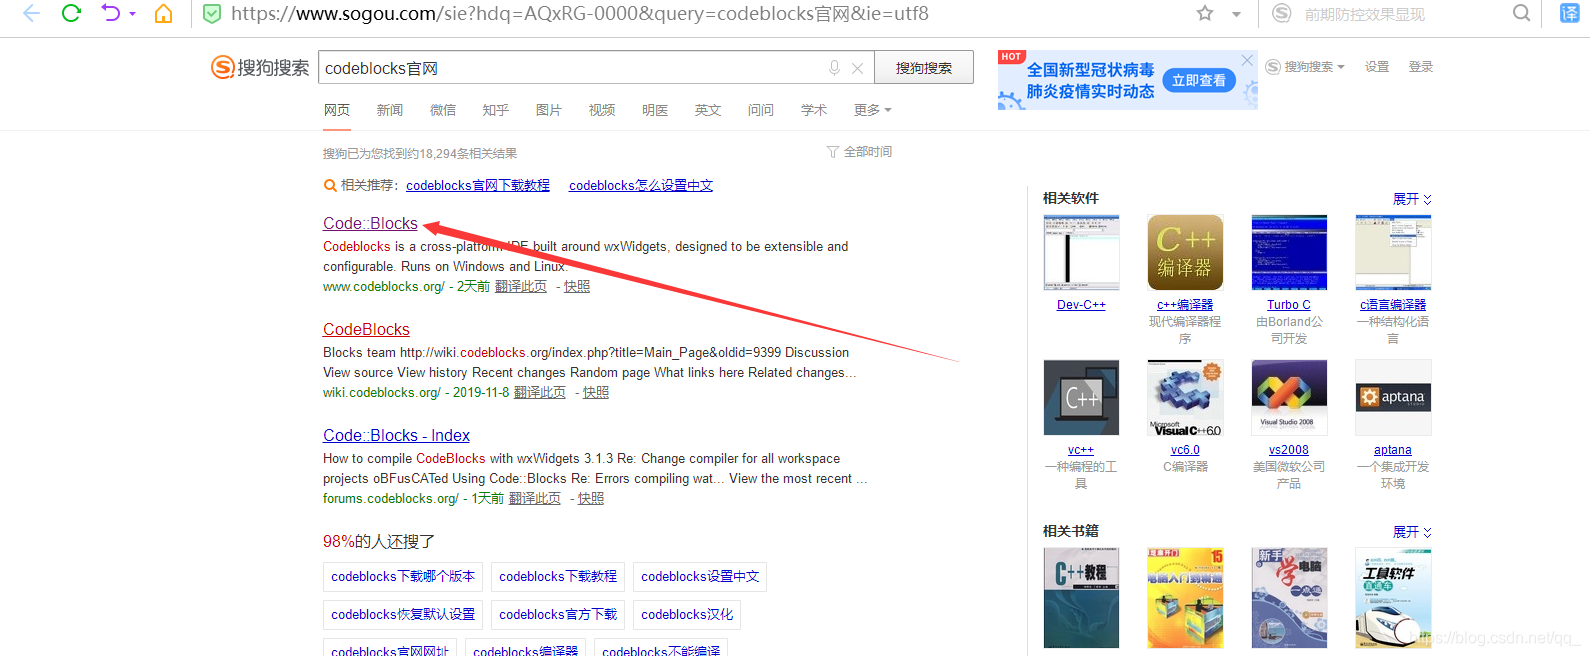Click the microphone voice search icon
Viewport: 1590px width, 656px height.
(834, 68)
